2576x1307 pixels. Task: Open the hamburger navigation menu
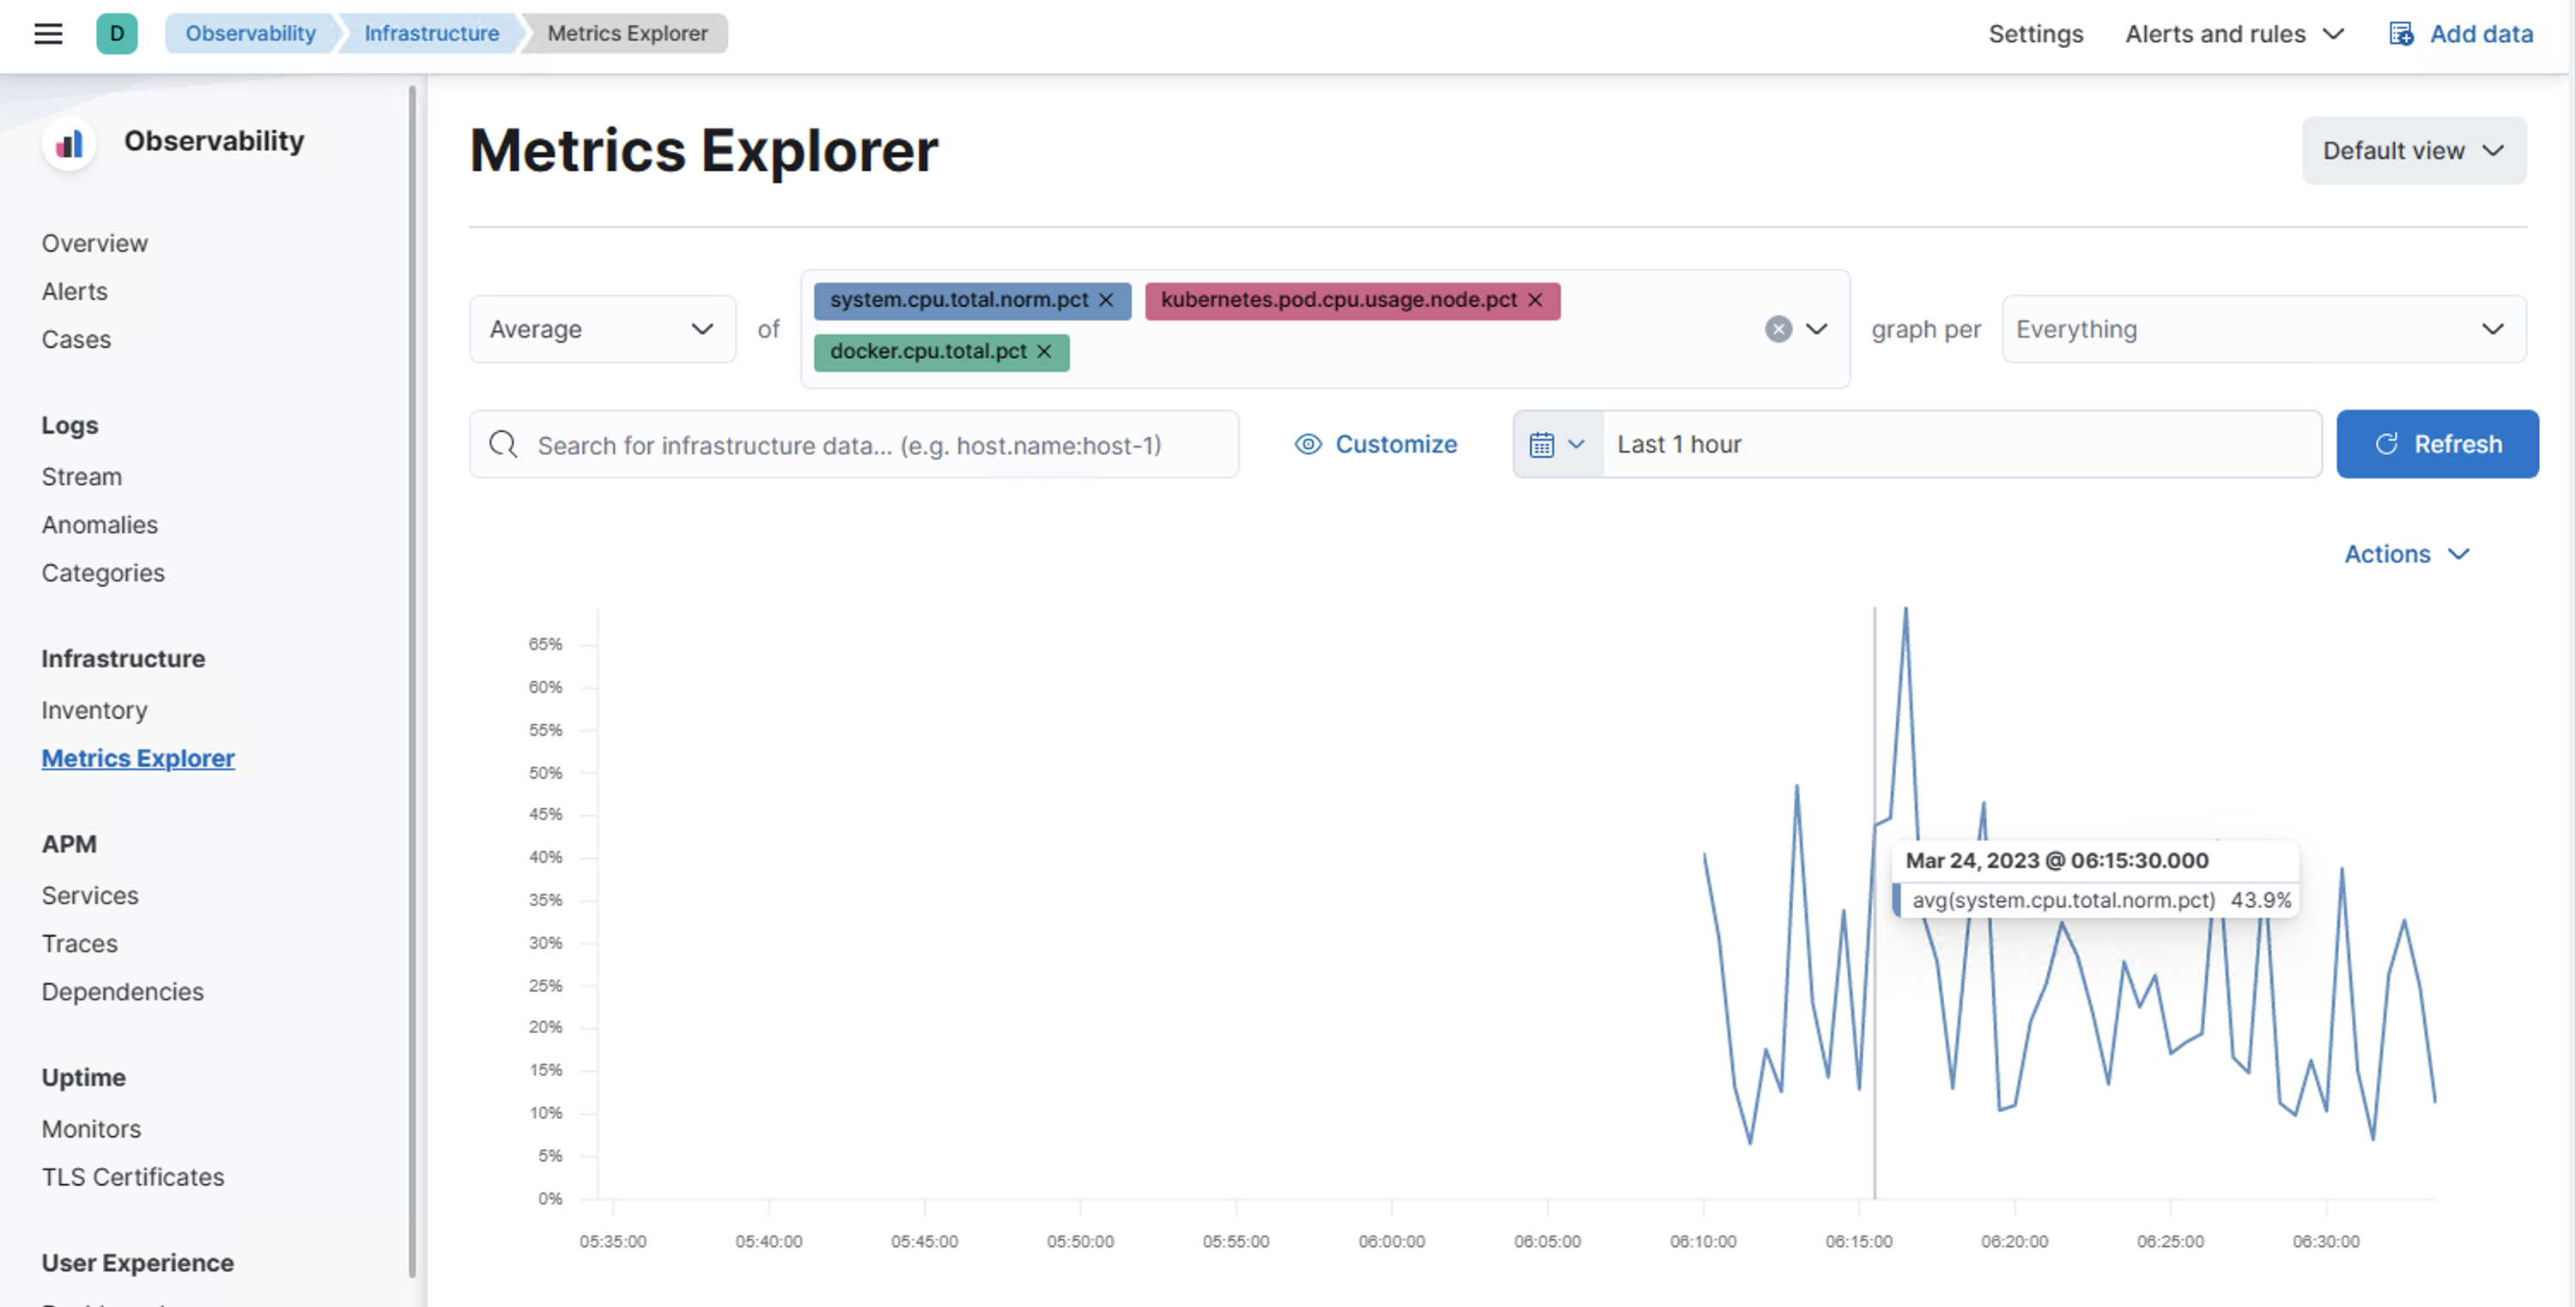point(48,33)
